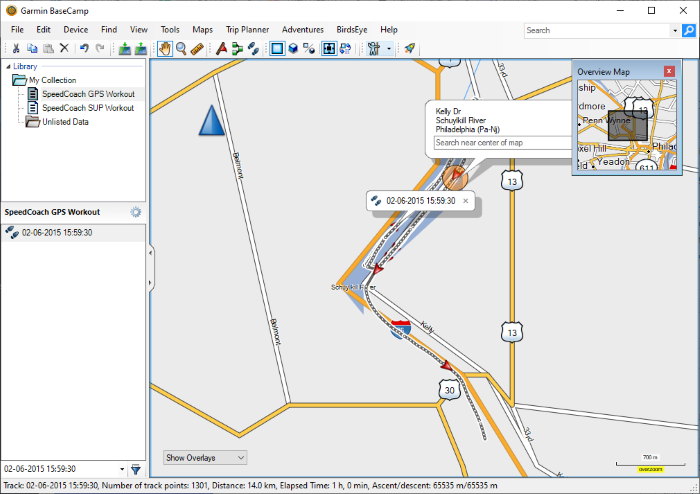Image resolution: width=700 pixels, height=494 pixels.
Task: Open the Show Overlays dropdown
Action: (205, 457)
